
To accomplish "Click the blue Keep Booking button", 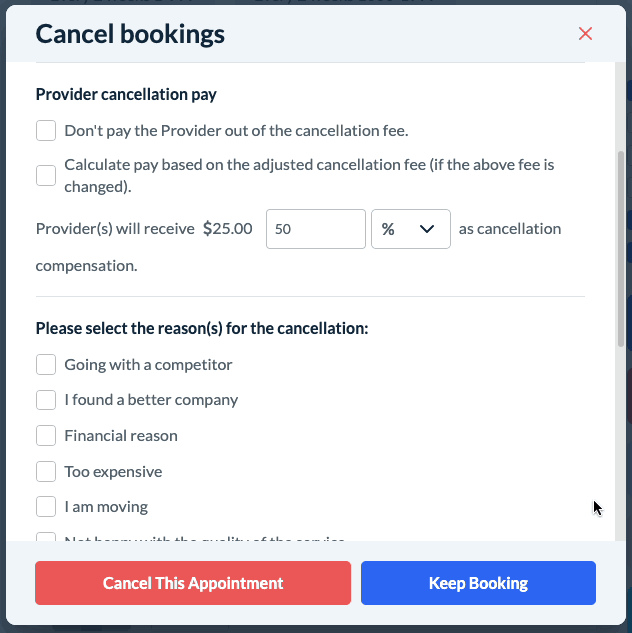I will (x=478, y=583).
